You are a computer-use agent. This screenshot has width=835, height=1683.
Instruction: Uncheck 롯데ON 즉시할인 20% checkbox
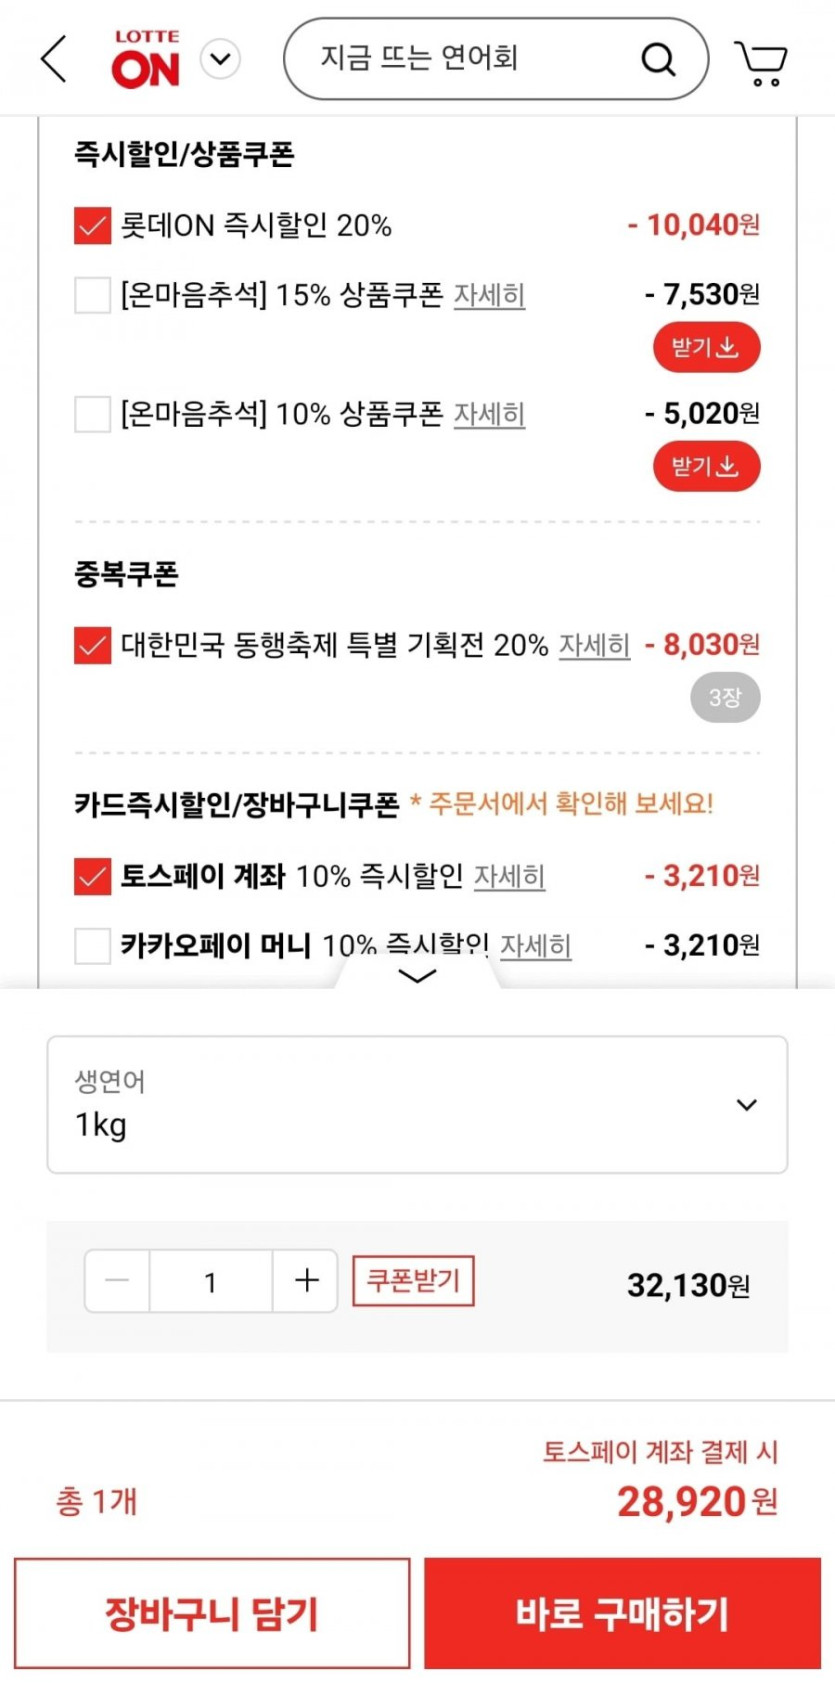(92, 226)
